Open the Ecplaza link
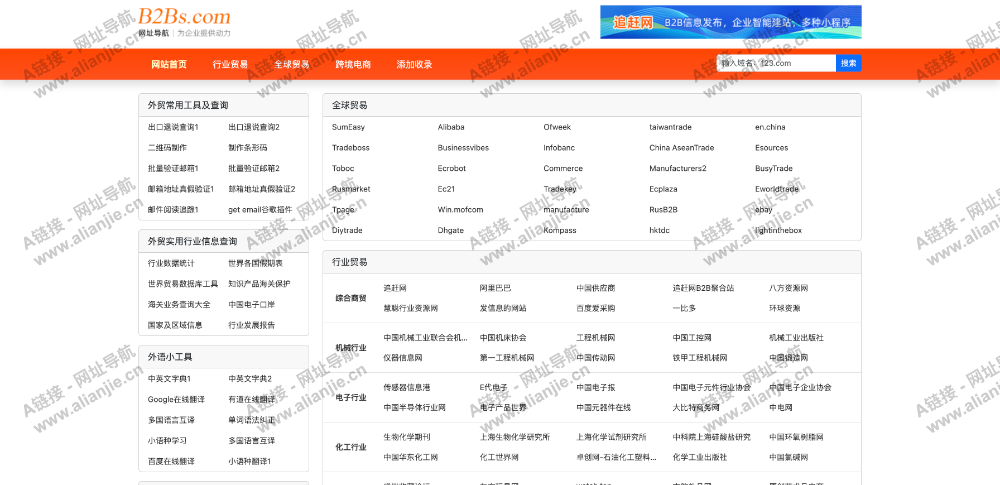The height and width of the screenshot is (485, 1000). coord(663,189)
